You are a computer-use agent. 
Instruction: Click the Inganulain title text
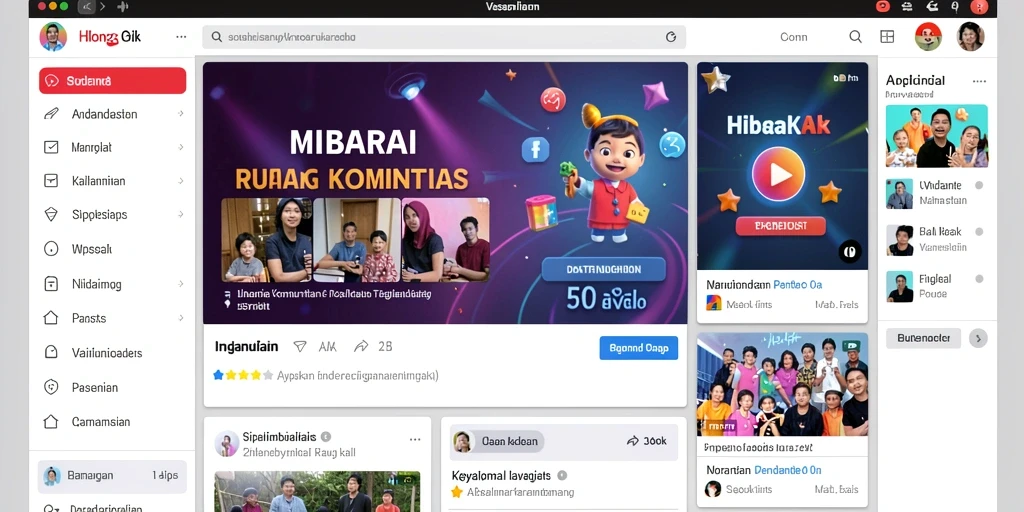[246, 347]
